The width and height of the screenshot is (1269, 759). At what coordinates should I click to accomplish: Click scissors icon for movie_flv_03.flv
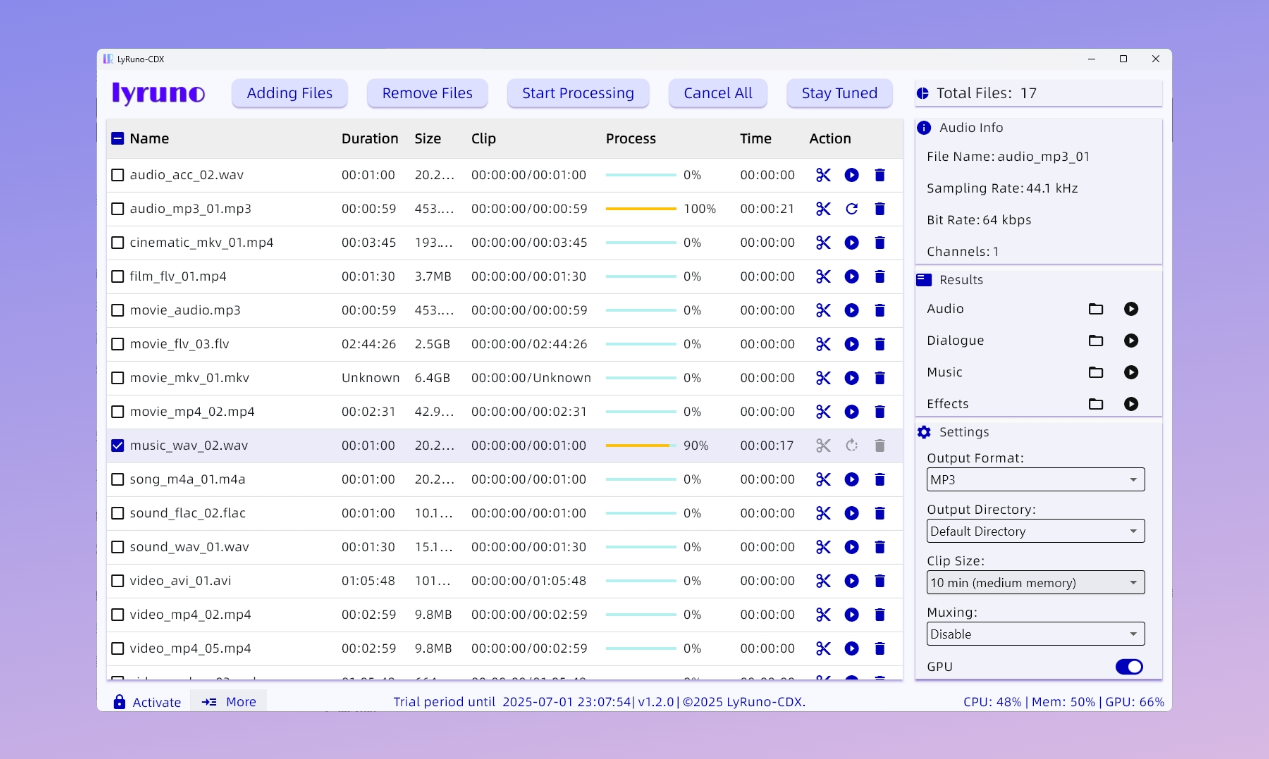coord(823,344)
